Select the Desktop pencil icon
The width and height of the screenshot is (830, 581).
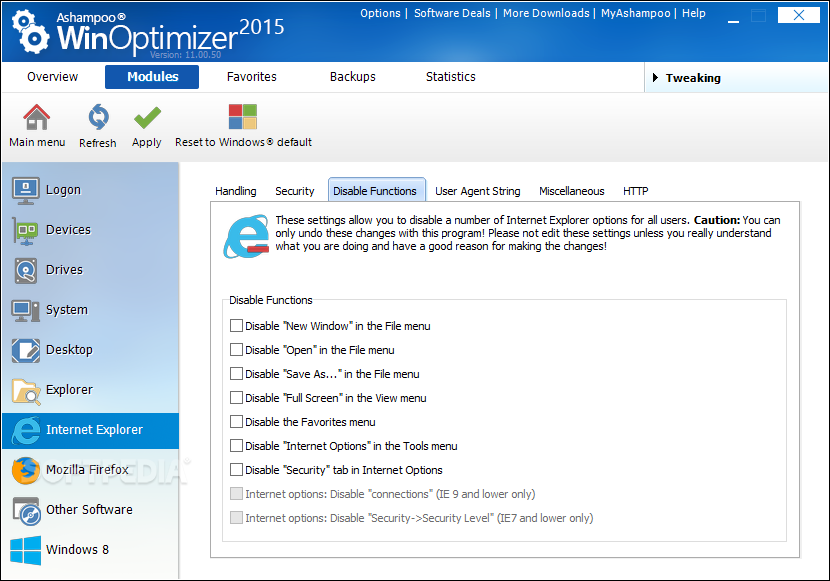25,350
